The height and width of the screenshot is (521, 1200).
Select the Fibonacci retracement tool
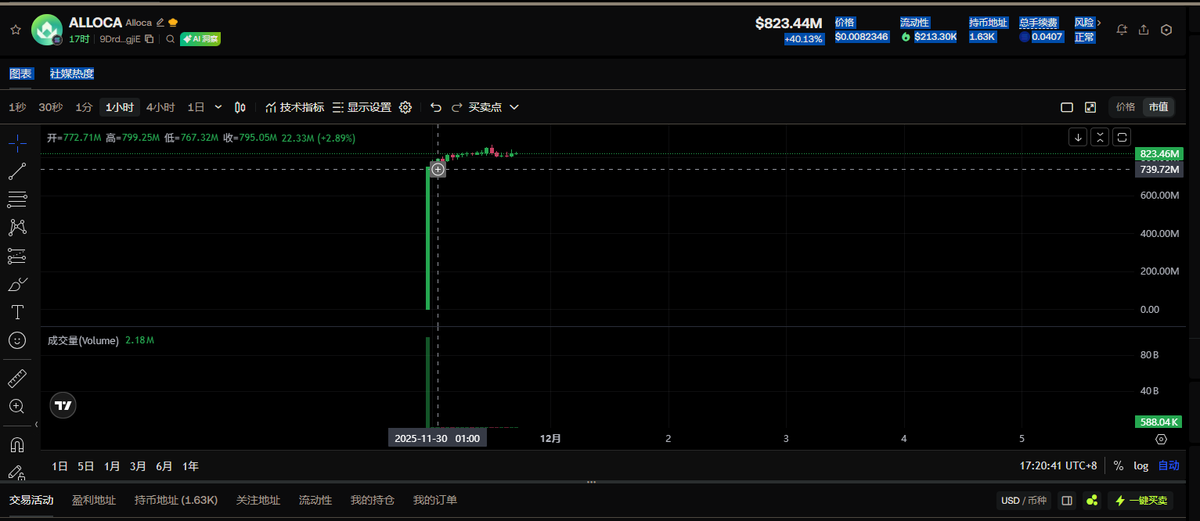[x=17, y=200]
